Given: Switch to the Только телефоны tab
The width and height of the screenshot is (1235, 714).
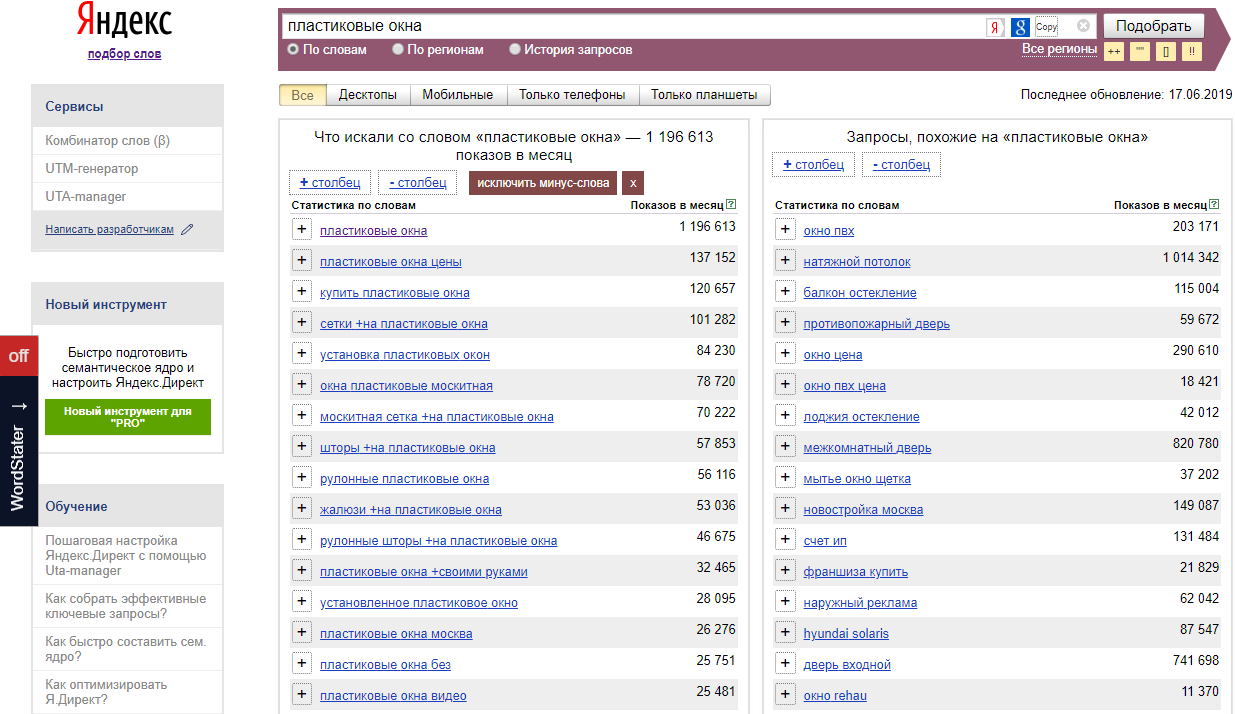Looking at the screenshot, I should pos(572,95).
